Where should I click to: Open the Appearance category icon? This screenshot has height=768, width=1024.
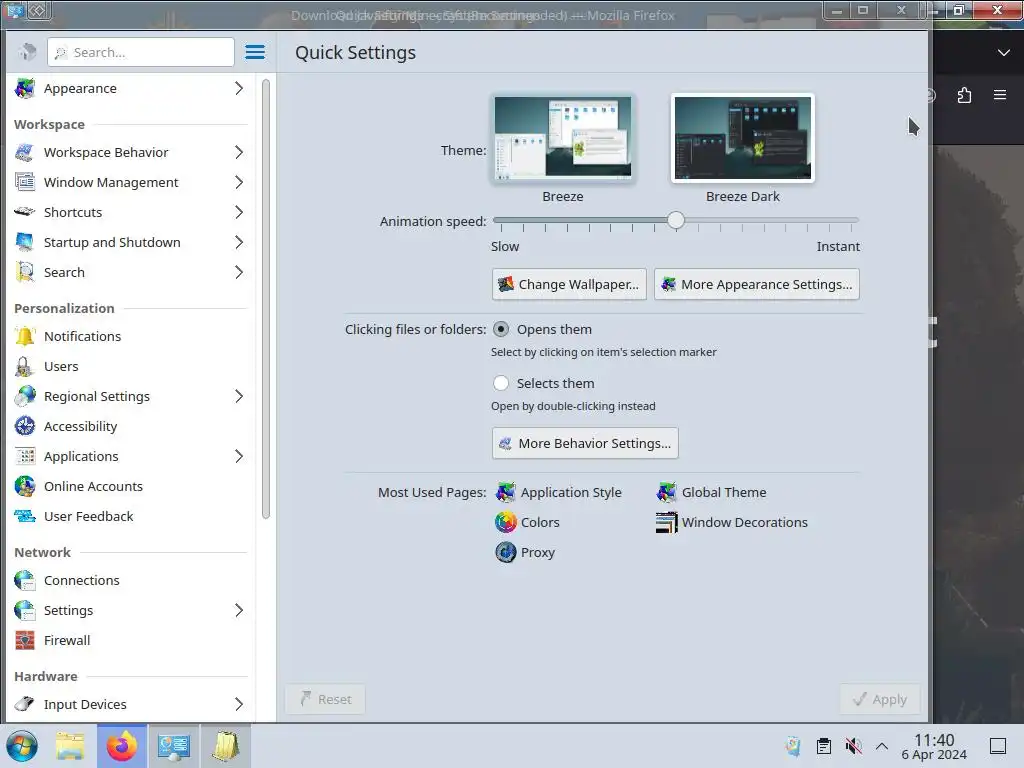pos(25,88)
